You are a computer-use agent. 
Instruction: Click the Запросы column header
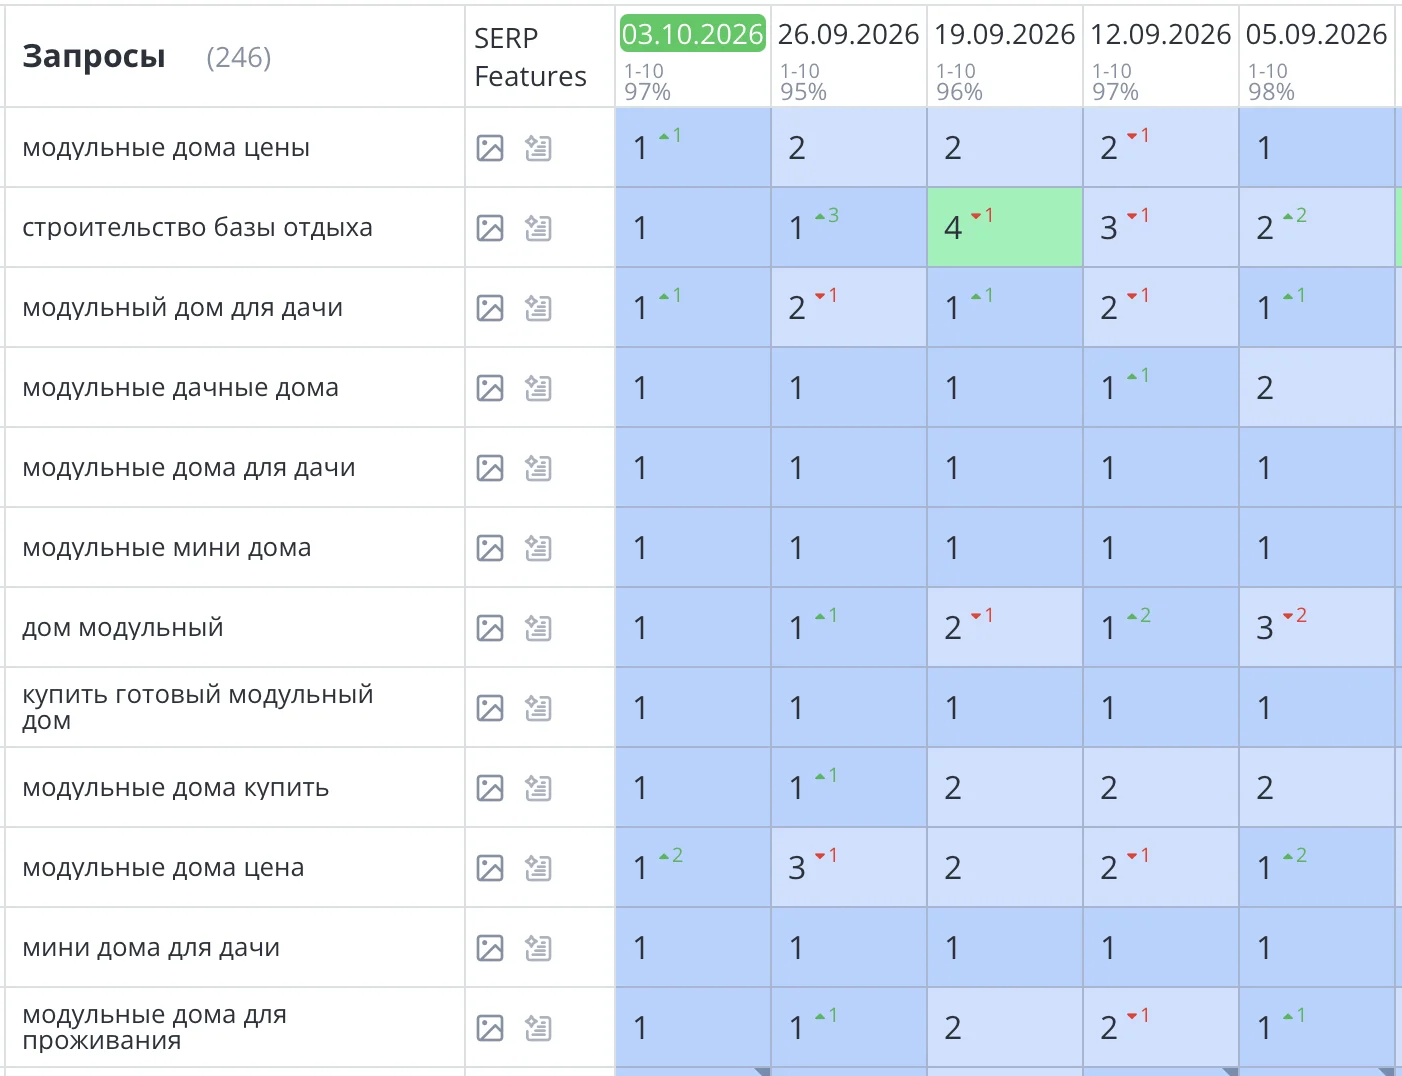pyautogui.click(x=94, y=56)
